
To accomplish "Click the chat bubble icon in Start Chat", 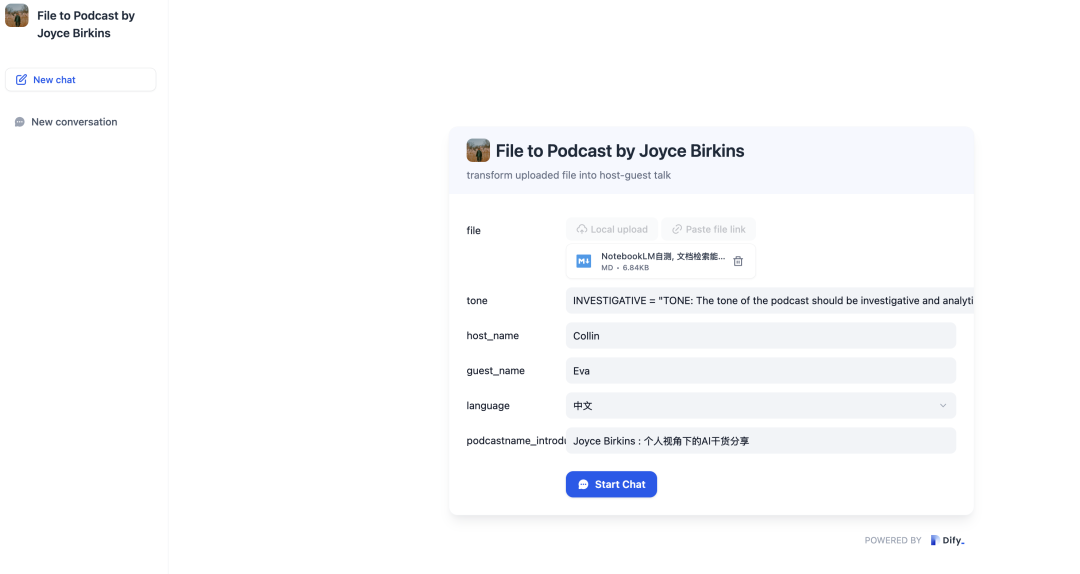I will (x=583, y=484).
